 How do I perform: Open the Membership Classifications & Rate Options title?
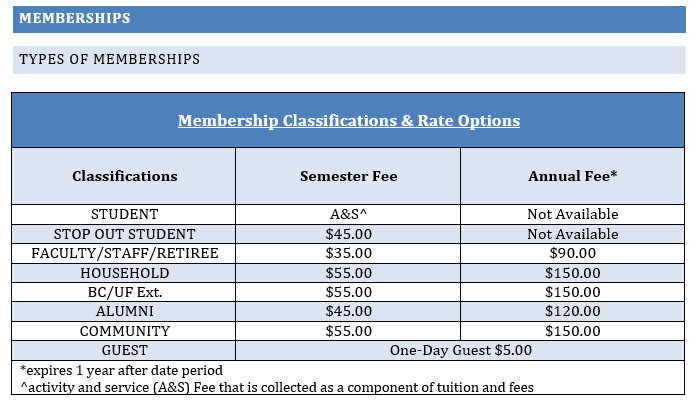349,121
